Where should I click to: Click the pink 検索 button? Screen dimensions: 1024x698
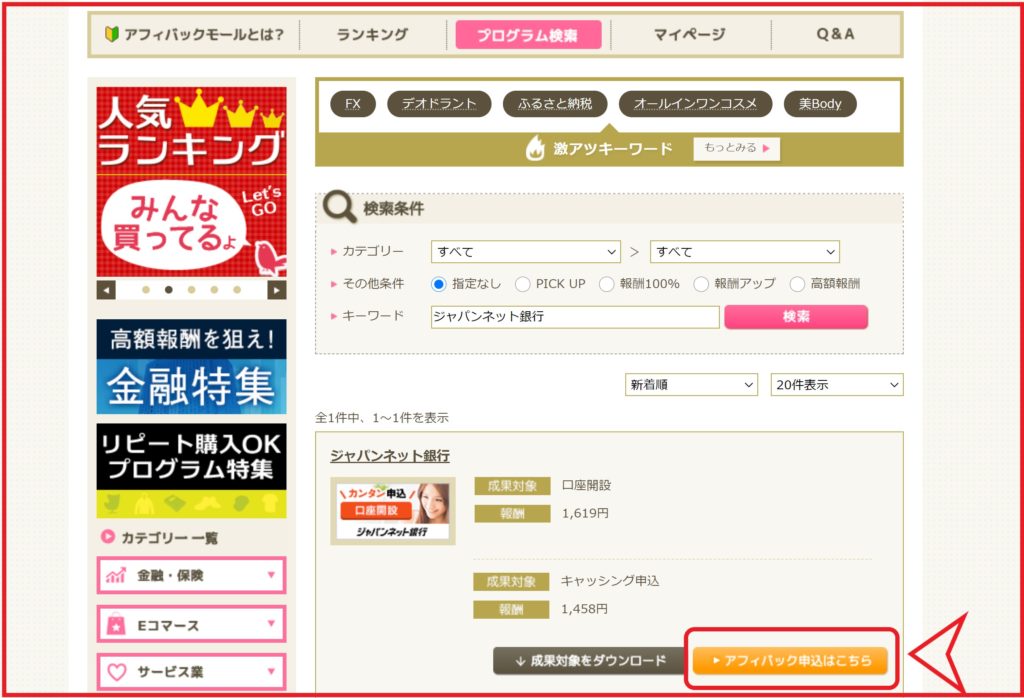[796, 317]
